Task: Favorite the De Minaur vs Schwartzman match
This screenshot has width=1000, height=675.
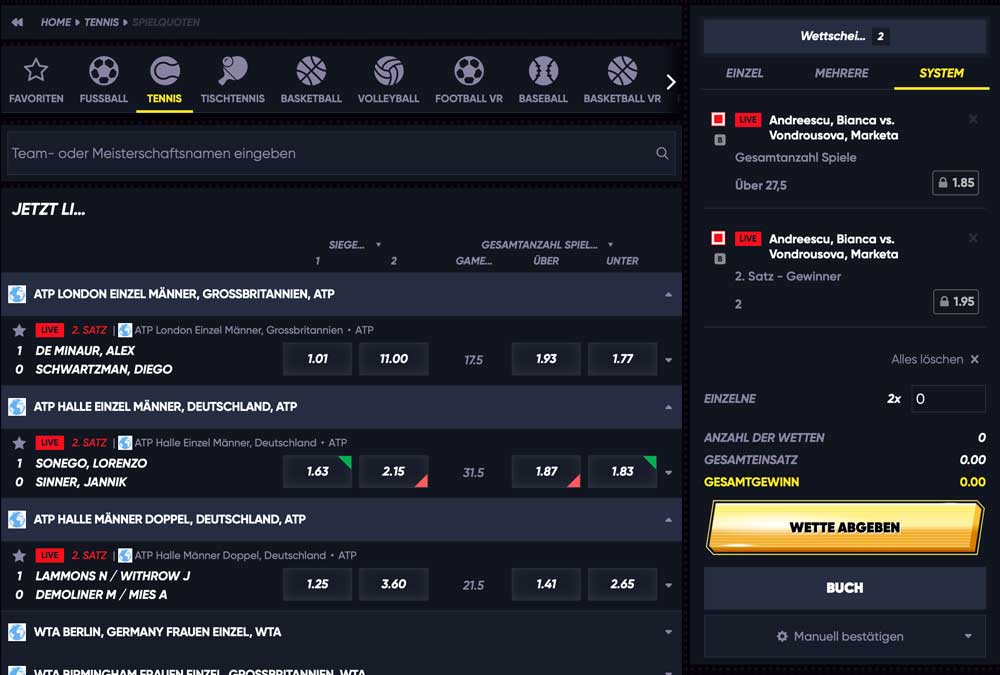Action: point(20,329)
